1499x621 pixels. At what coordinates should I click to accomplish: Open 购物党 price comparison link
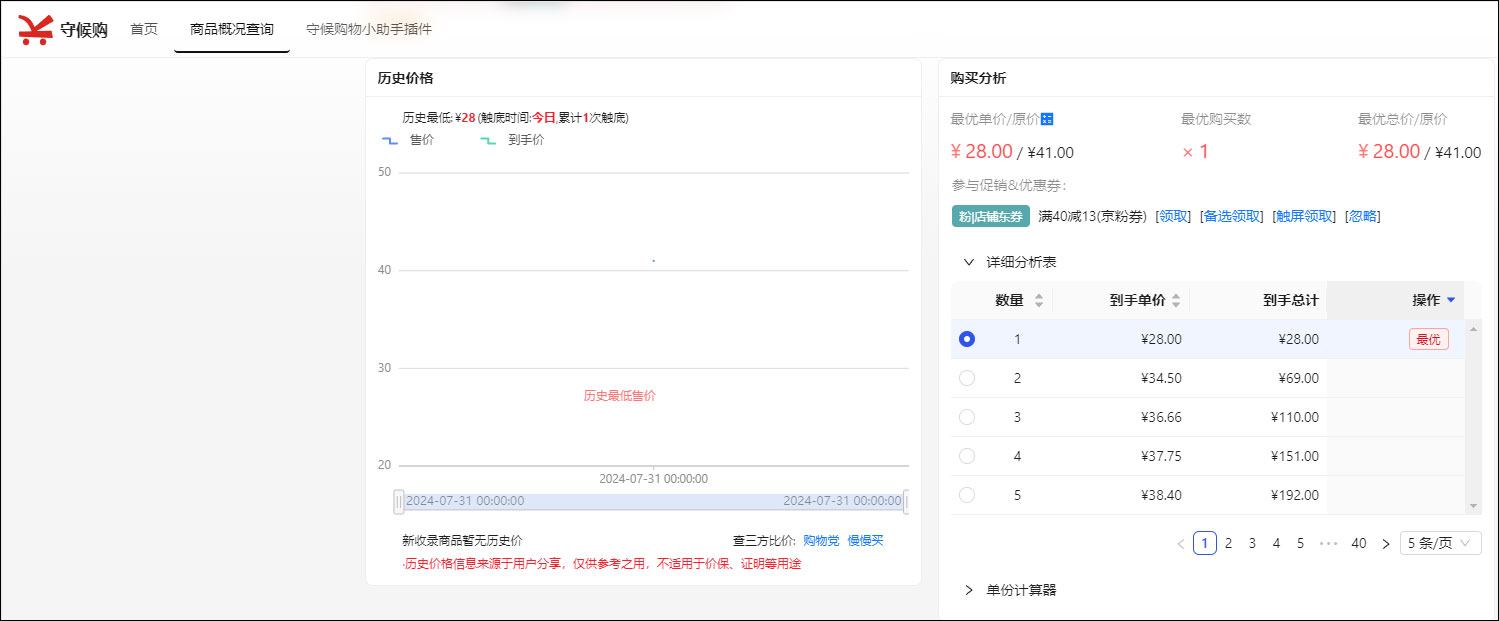coord(821,541)
